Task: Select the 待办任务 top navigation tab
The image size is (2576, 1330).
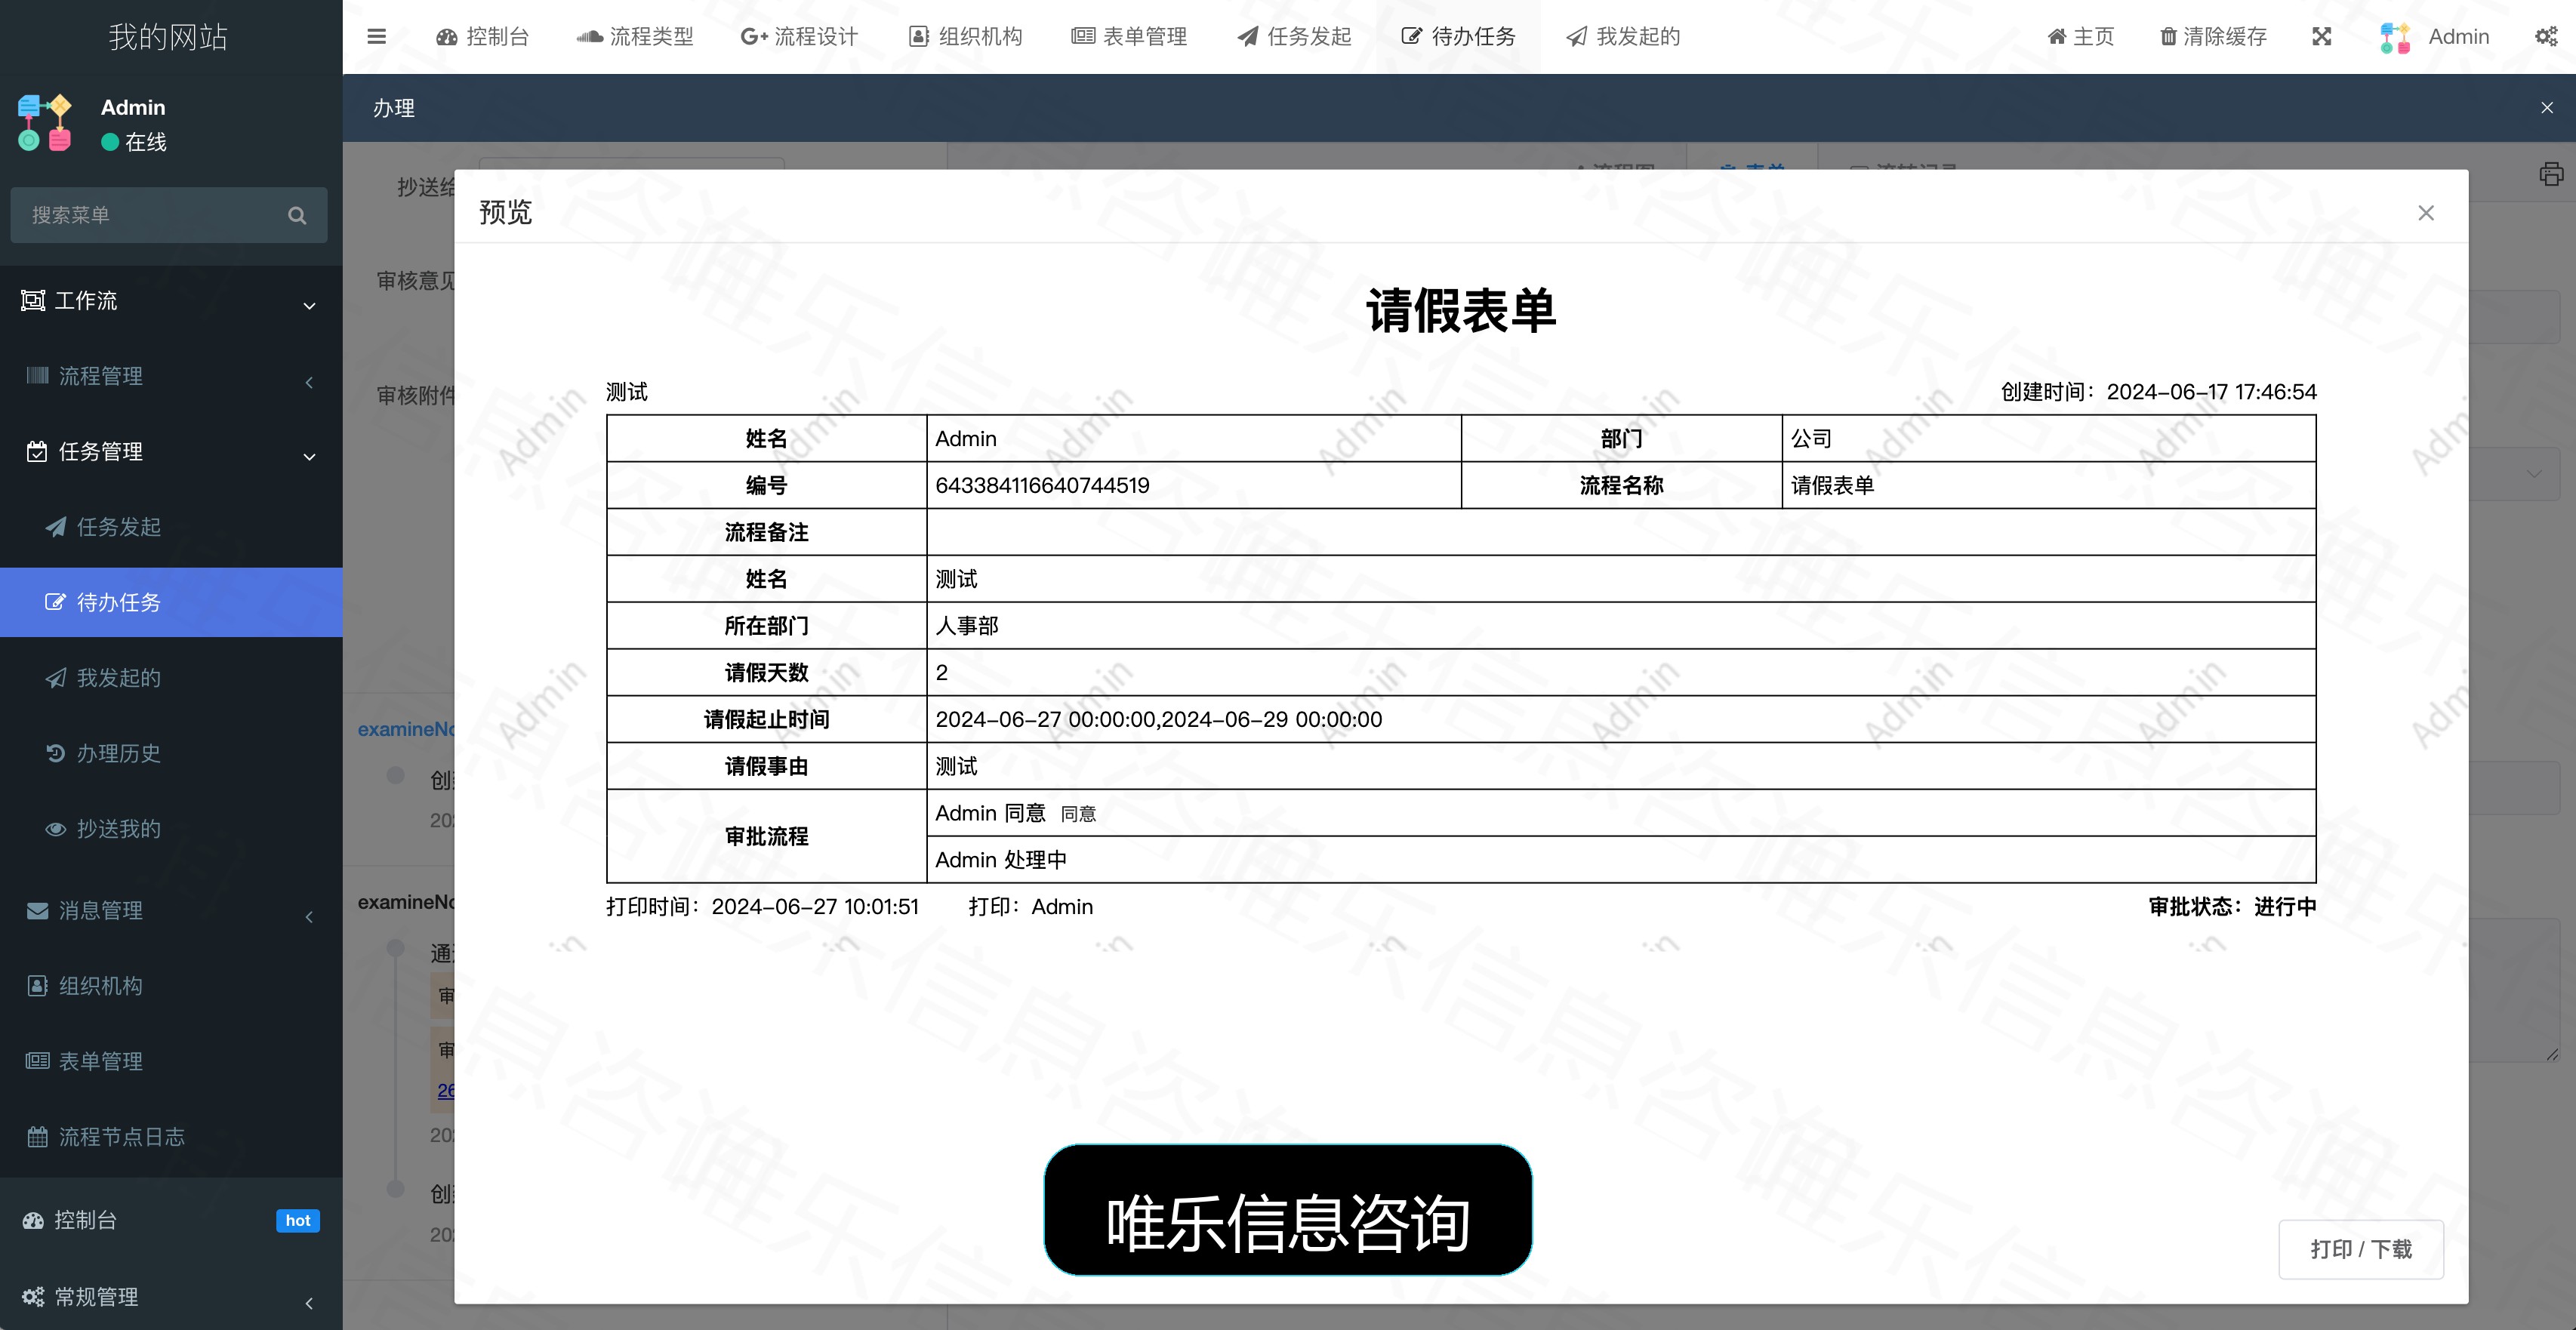Action: (1458, 37)
